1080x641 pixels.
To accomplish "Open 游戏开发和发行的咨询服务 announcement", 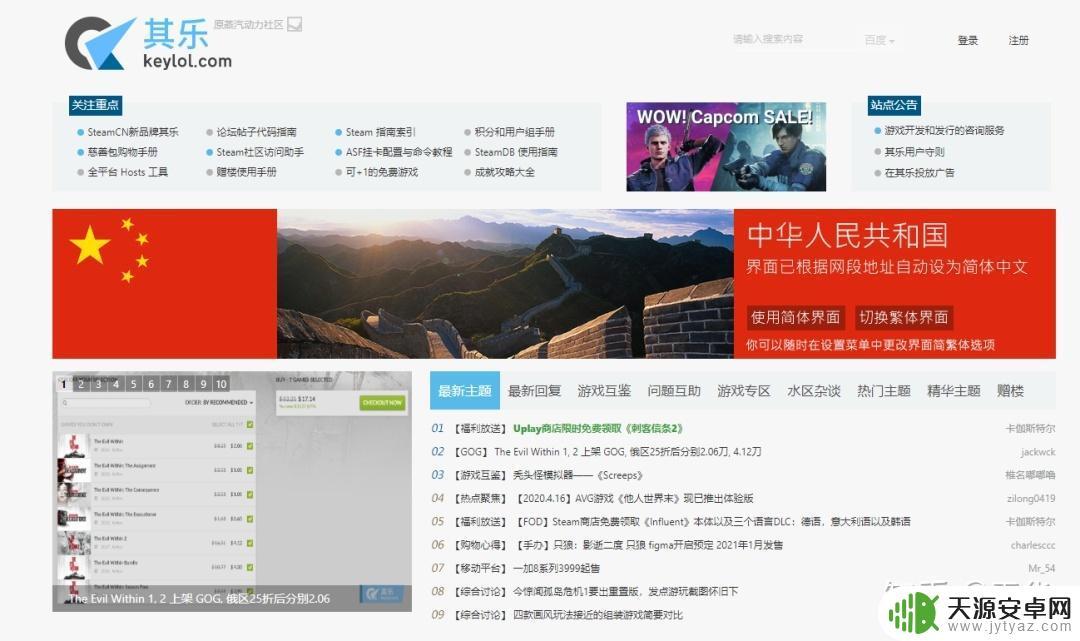I will tap(944, 130).
